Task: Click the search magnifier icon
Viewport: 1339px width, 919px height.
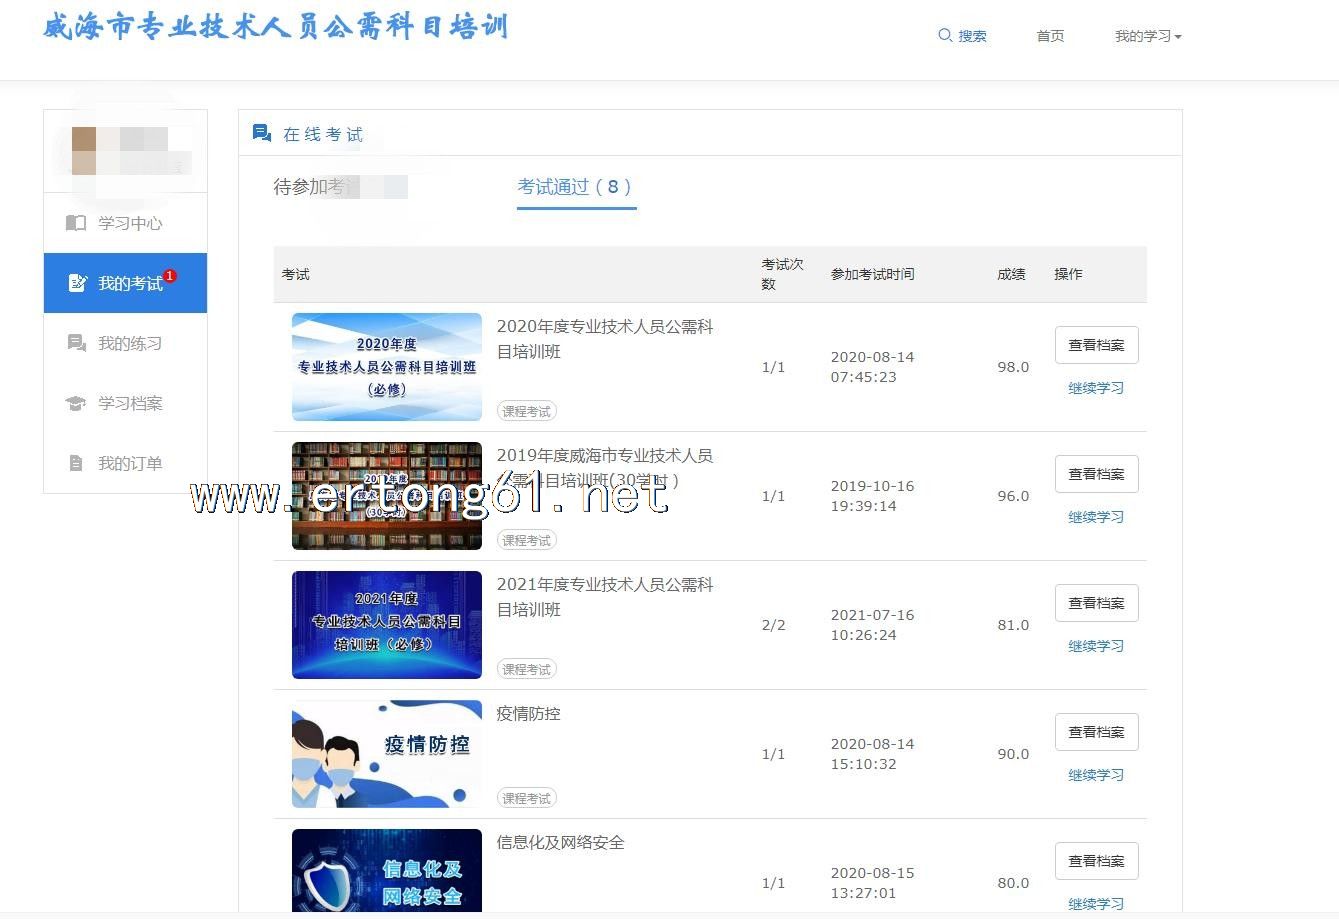Action: point(945,36)
